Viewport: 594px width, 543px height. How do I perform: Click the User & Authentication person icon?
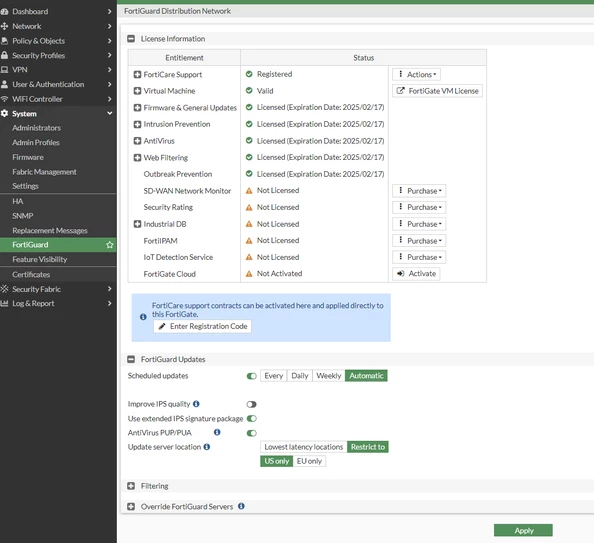pyautogui.click(x=4, y=84)
